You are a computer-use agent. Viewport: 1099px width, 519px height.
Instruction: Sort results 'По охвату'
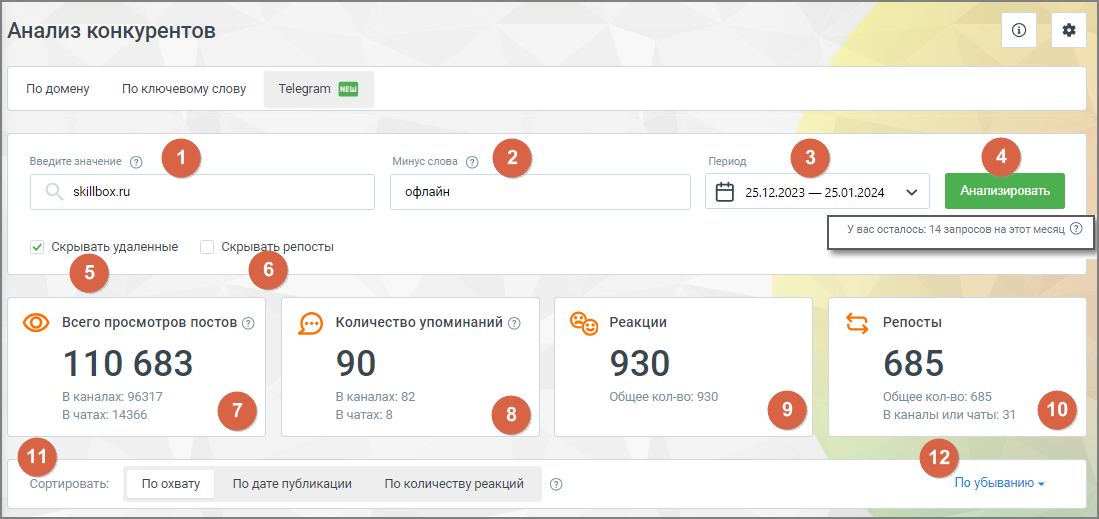[x=171, y=484]
